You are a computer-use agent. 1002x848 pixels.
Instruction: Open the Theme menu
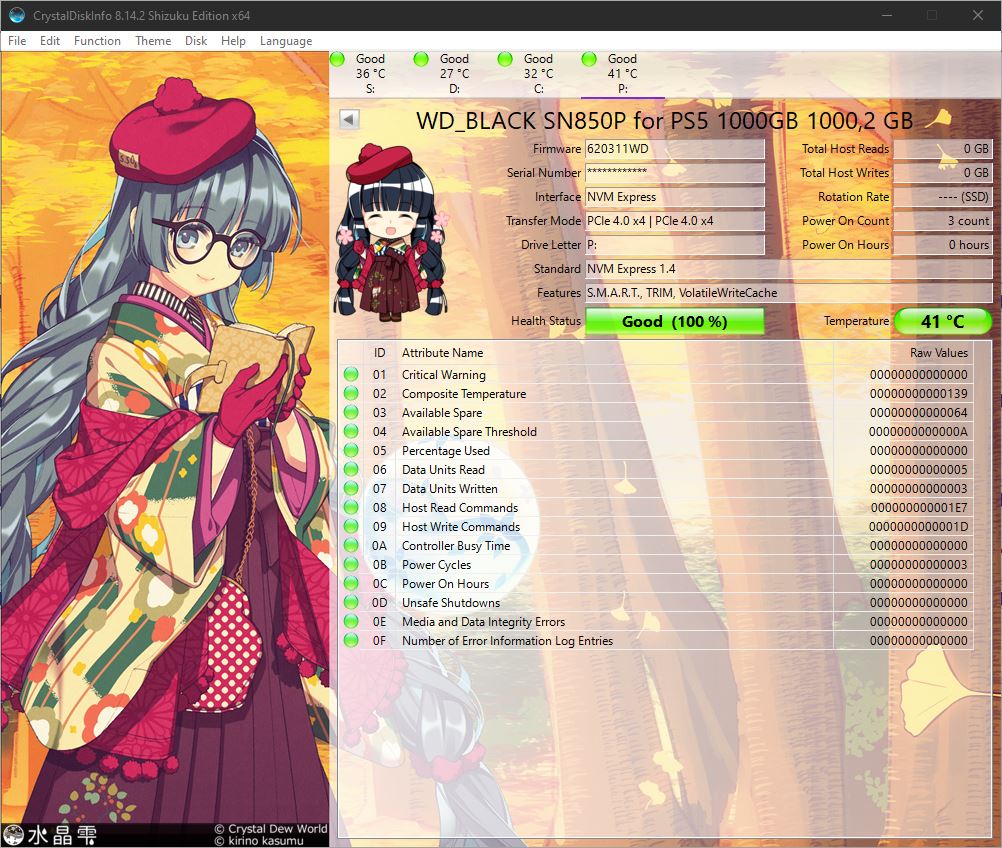tap(153, 41)
